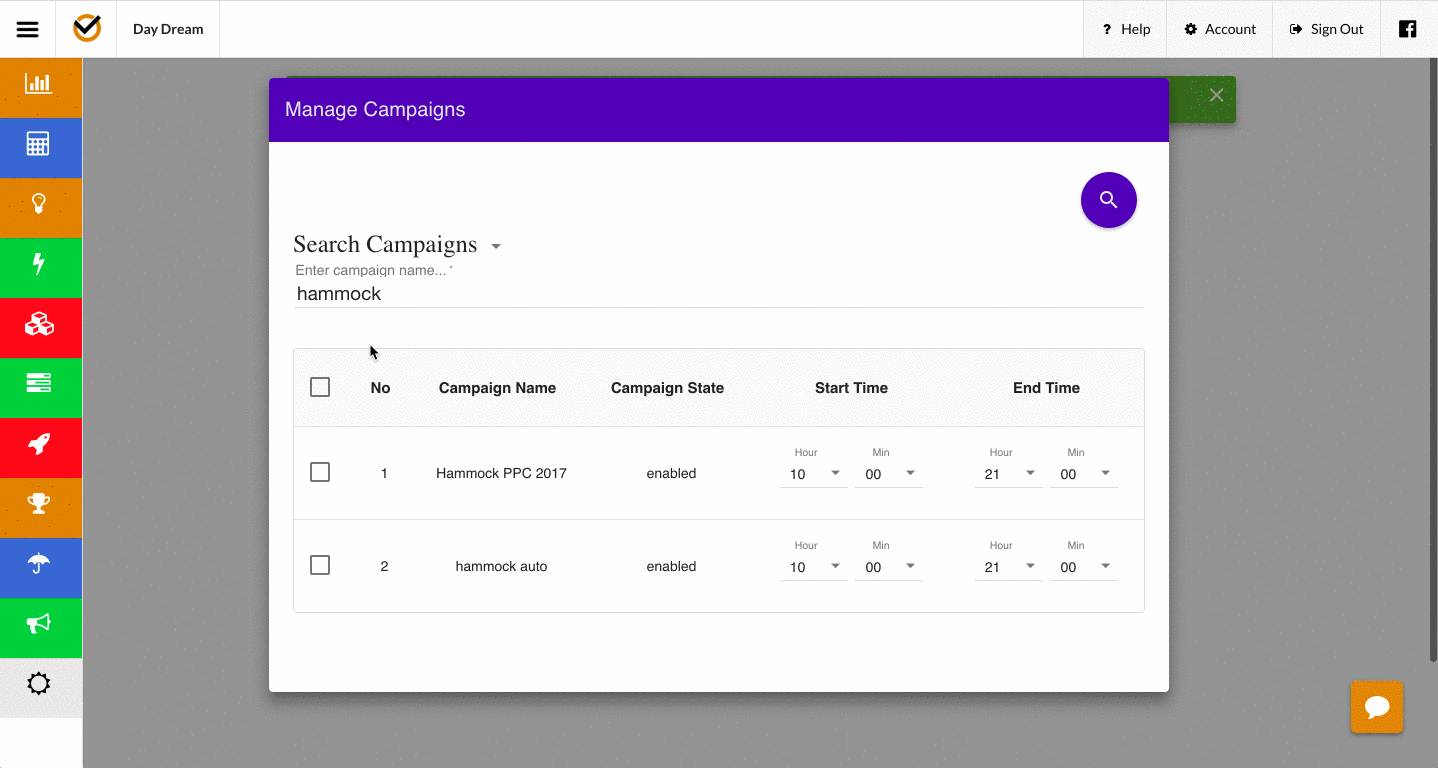
Task: Open Start Time minute dropdown for Hammock PPC 2017
Action: (889, 474)
